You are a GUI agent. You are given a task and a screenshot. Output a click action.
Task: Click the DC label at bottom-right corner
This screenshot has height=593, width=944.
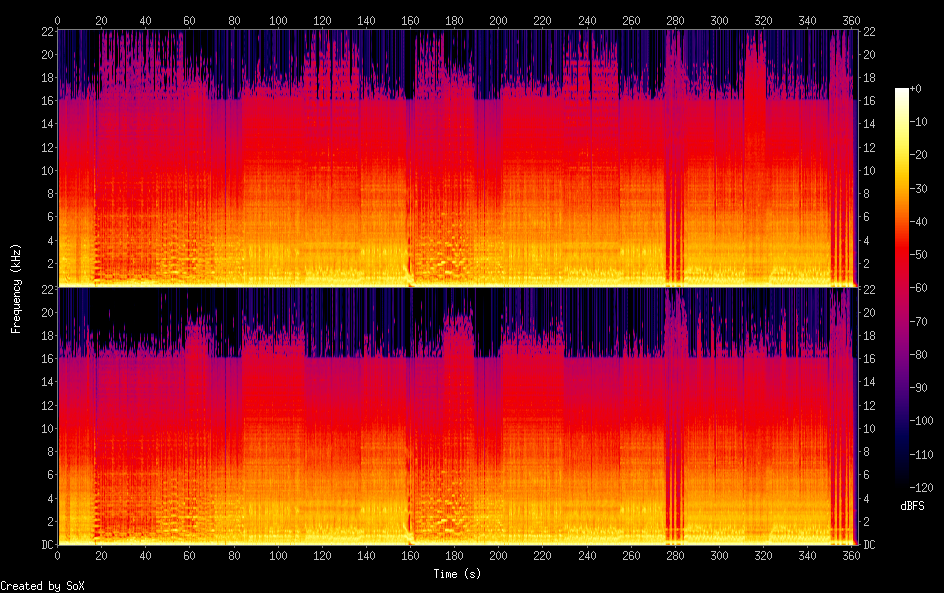(870, 545)
